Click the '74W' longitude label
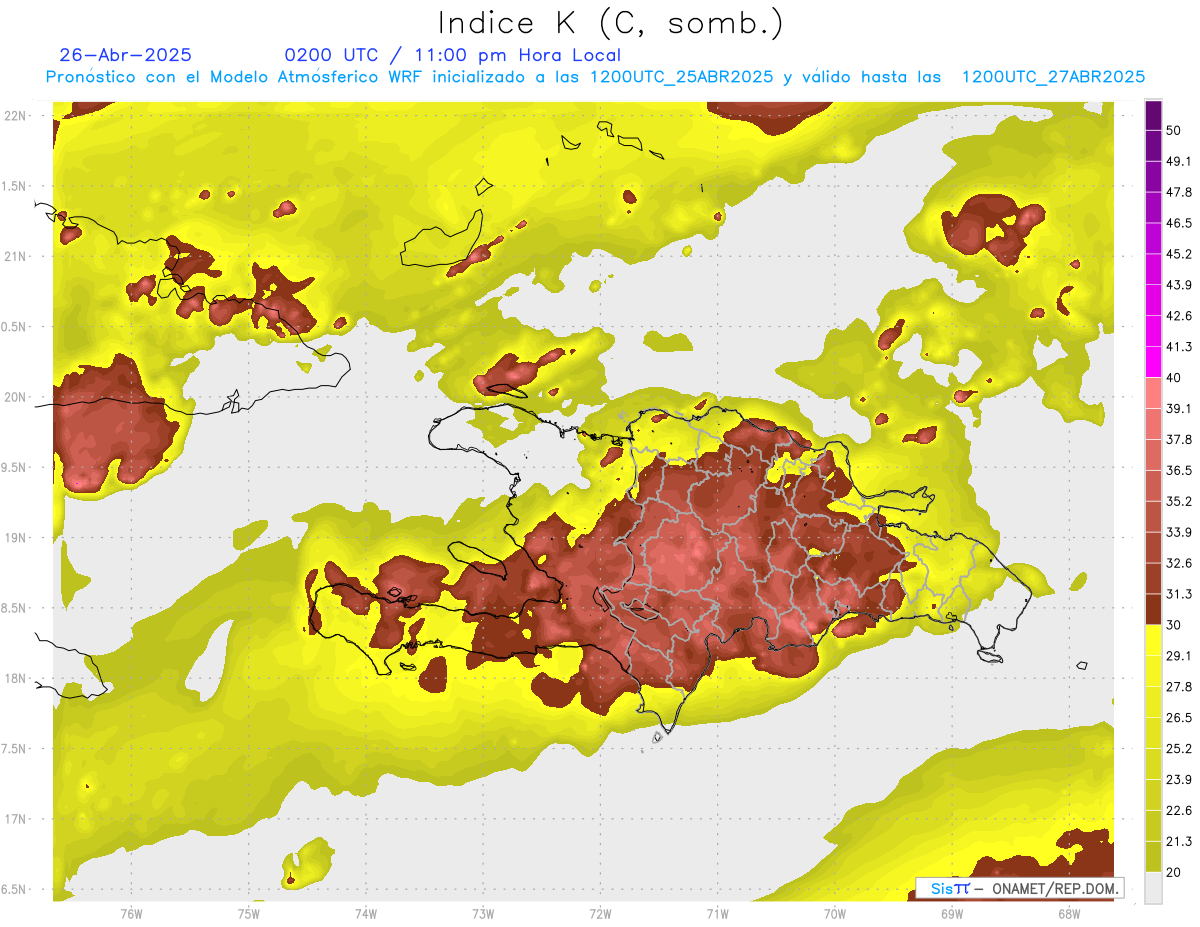This screenshot has width=1200, height=927. point(365,914)
